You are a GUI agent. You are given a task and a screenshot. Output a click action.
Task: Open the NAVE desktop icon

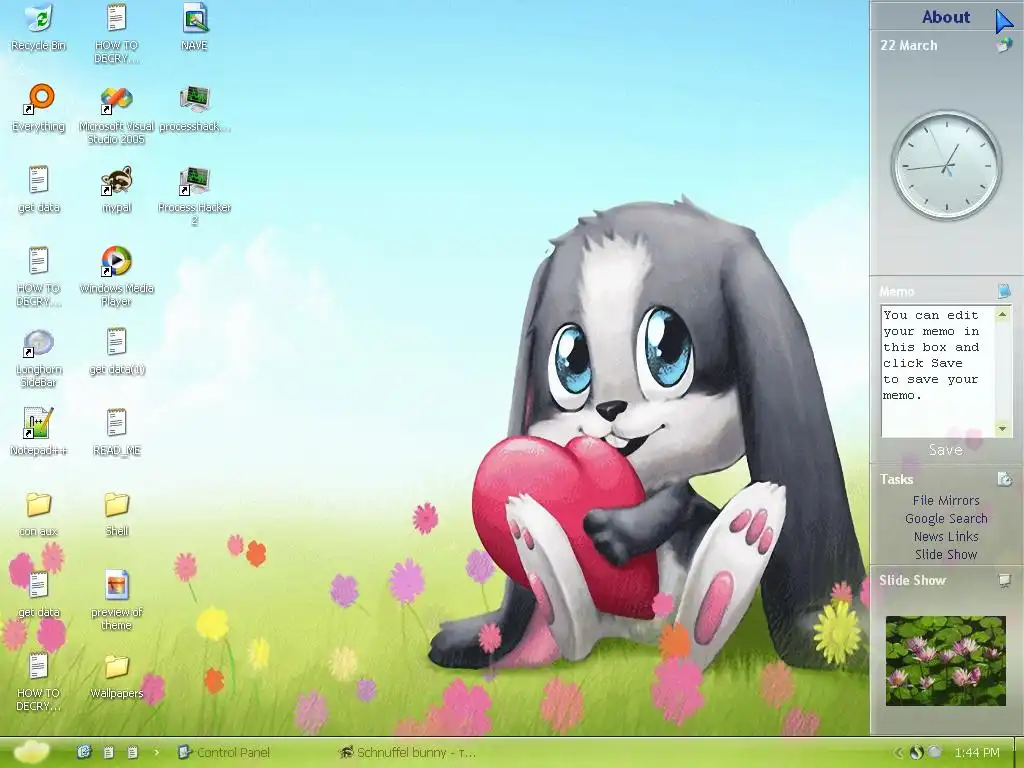coord(194,27)
